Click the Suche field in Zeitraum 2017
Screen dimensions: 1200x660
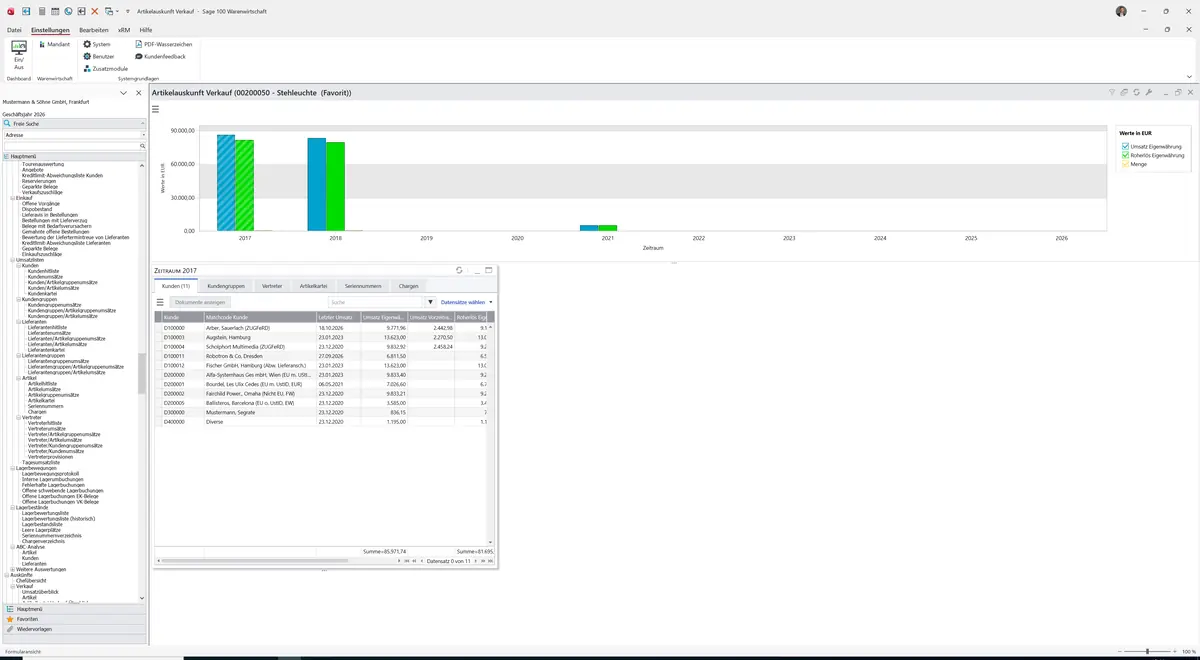377,302
